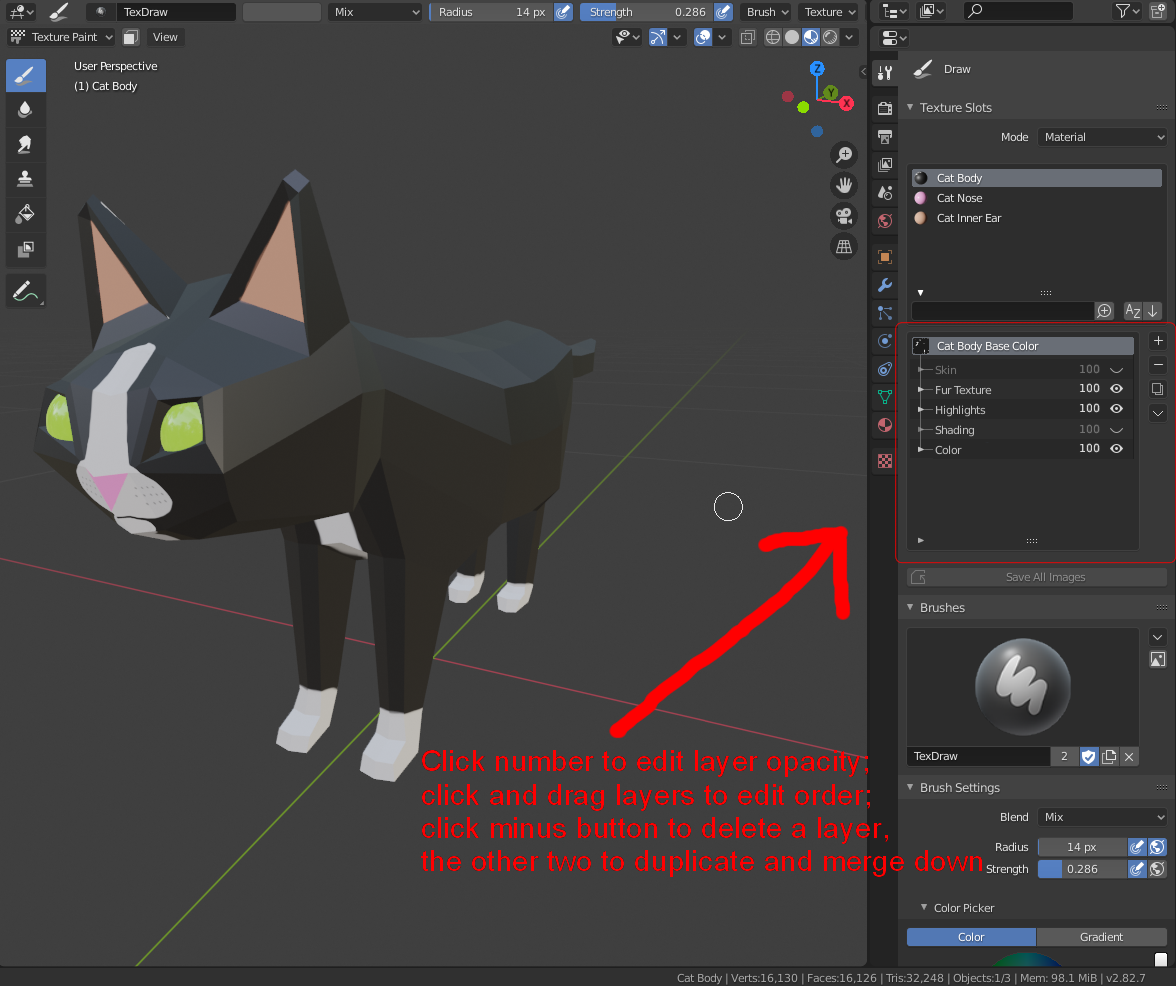Switch perspective/orthographic grid icon

(x=844, y=246)
